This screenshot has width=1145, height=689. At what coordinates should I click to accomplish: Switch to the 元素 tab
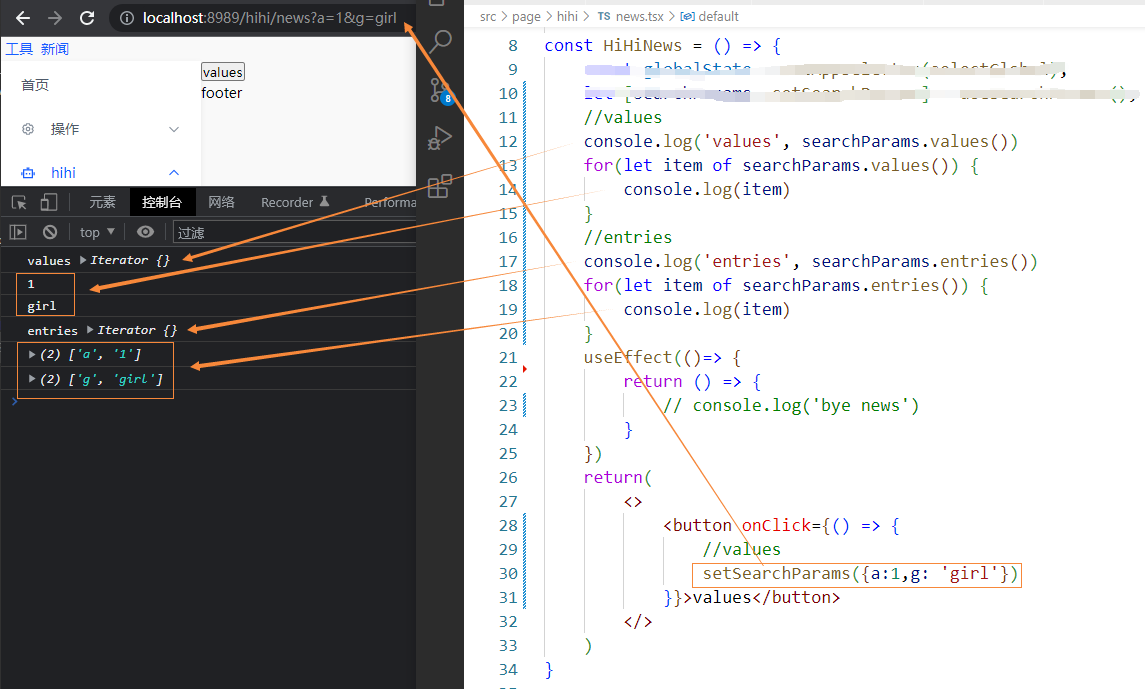tap(102, 202)
